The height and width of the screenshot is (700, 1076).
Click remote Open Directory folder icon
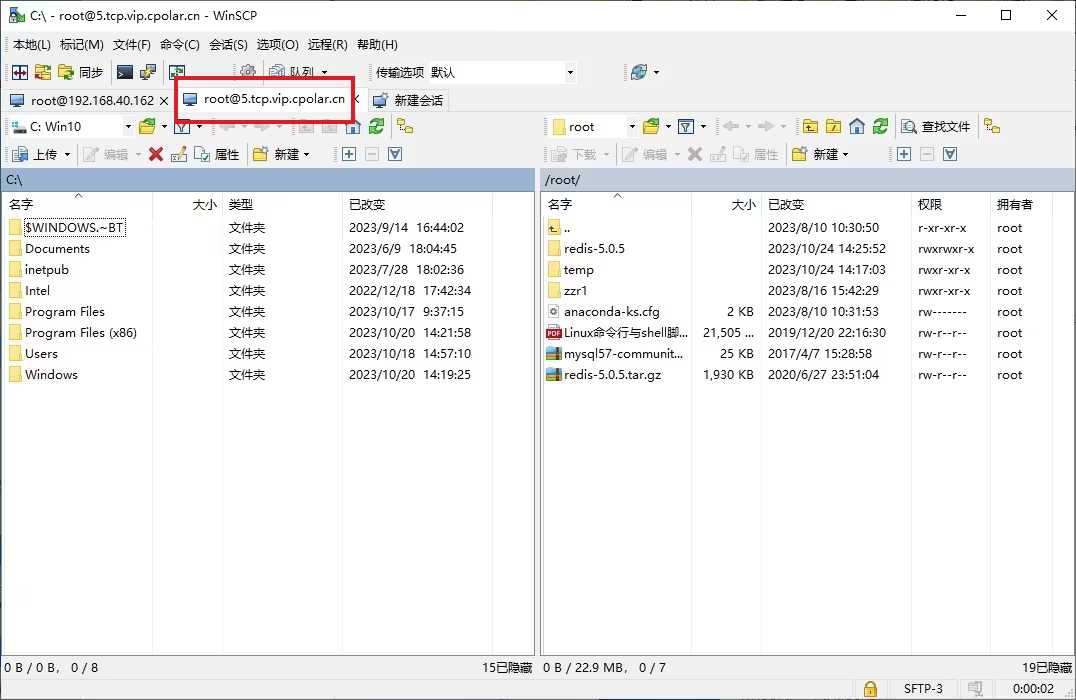(x=651, y=126)
